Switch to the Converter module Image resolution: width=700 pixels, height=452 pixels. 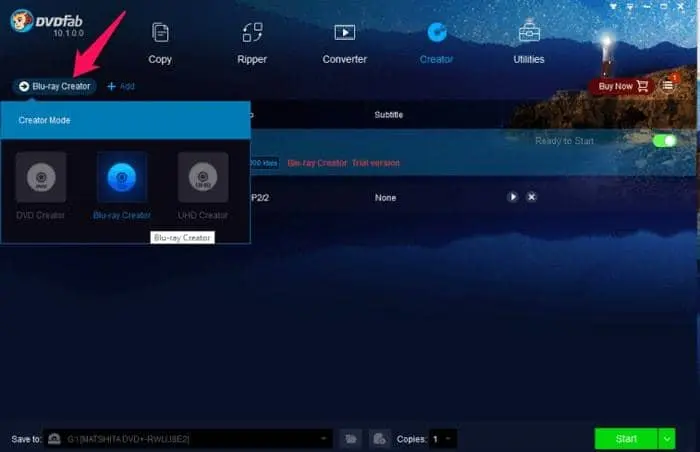click(345, 43)
